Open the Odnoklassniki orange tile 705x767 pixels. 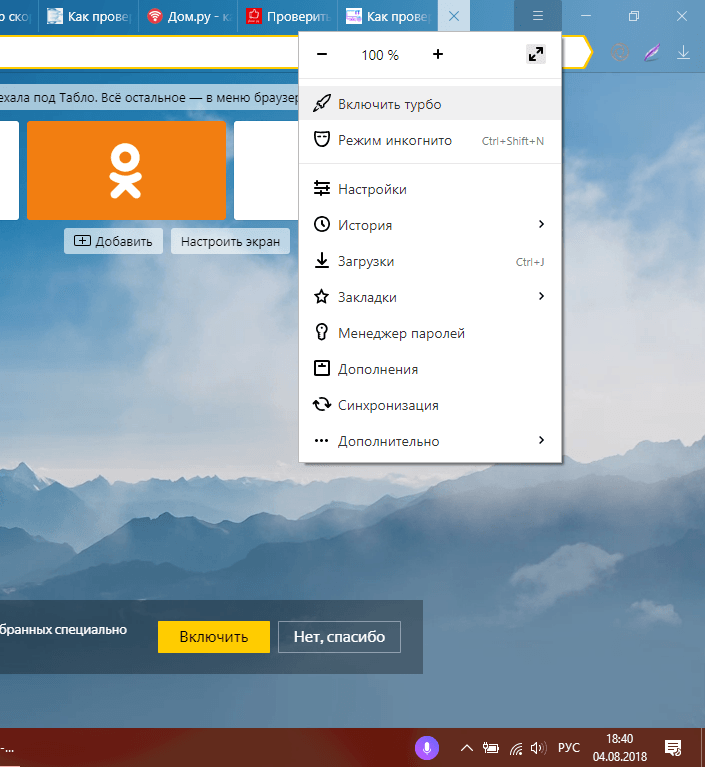[x=126, y=170]
